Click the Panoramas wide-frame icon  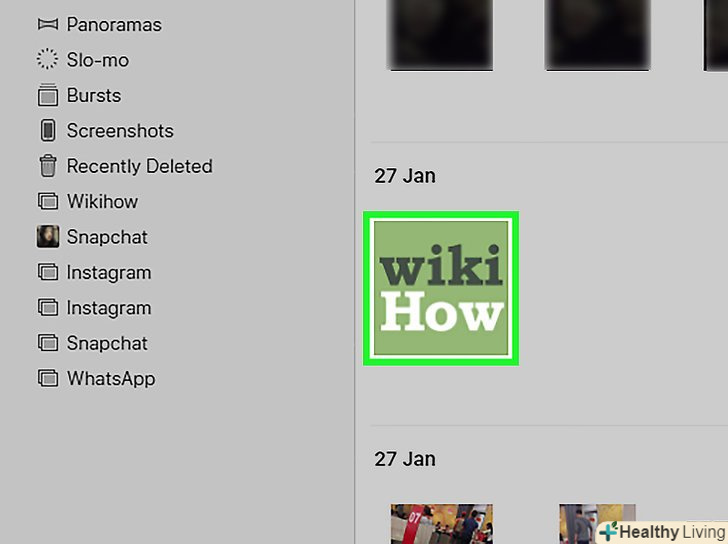click(x=47, y=25)
